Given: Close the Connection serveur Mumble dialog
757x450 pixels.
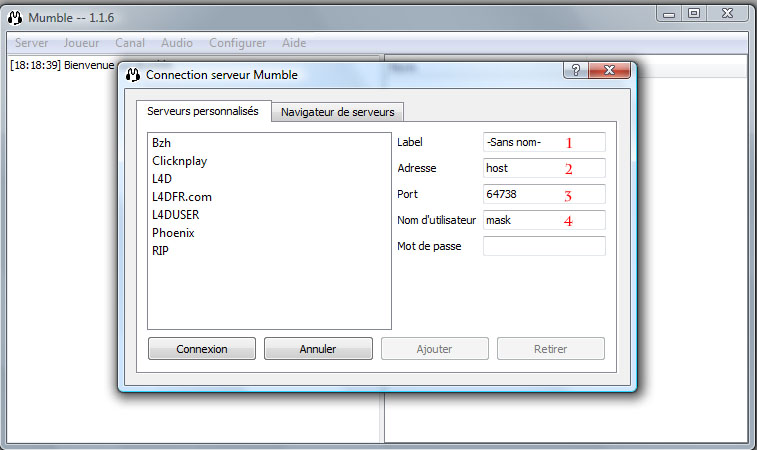Looking at the screenshot, I should 609,70.
